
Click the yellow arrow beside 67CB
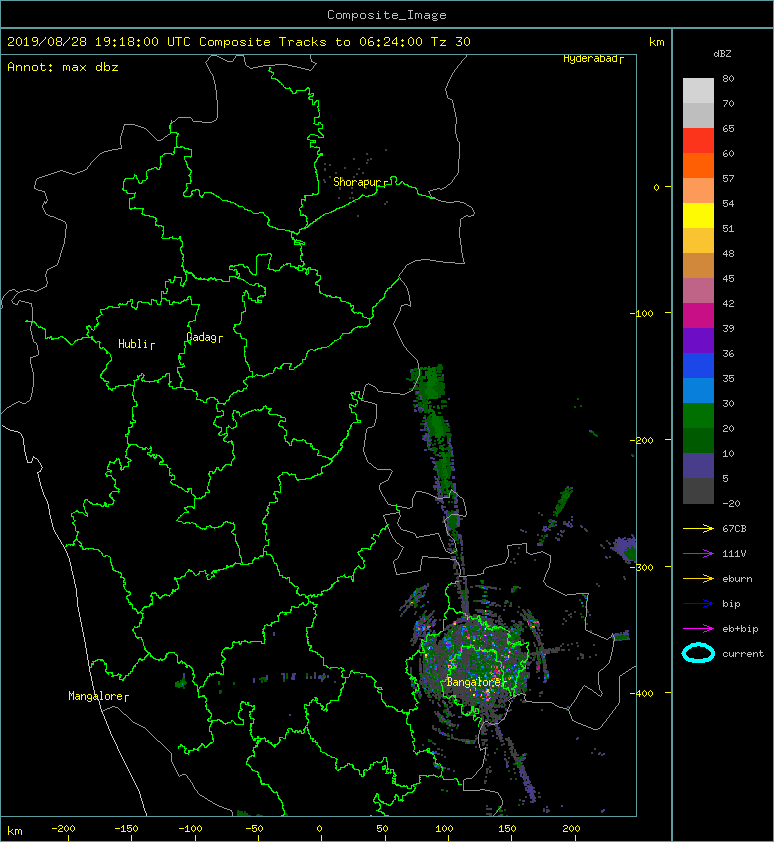(x=698, y=529)
